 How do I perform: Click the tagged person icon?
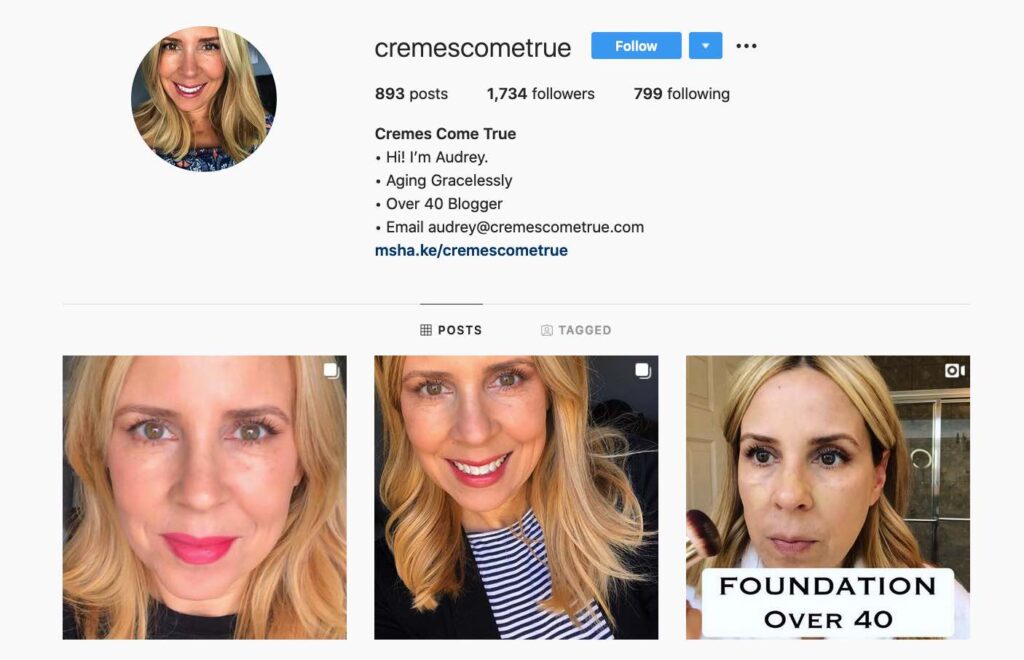tap(547, 330)
